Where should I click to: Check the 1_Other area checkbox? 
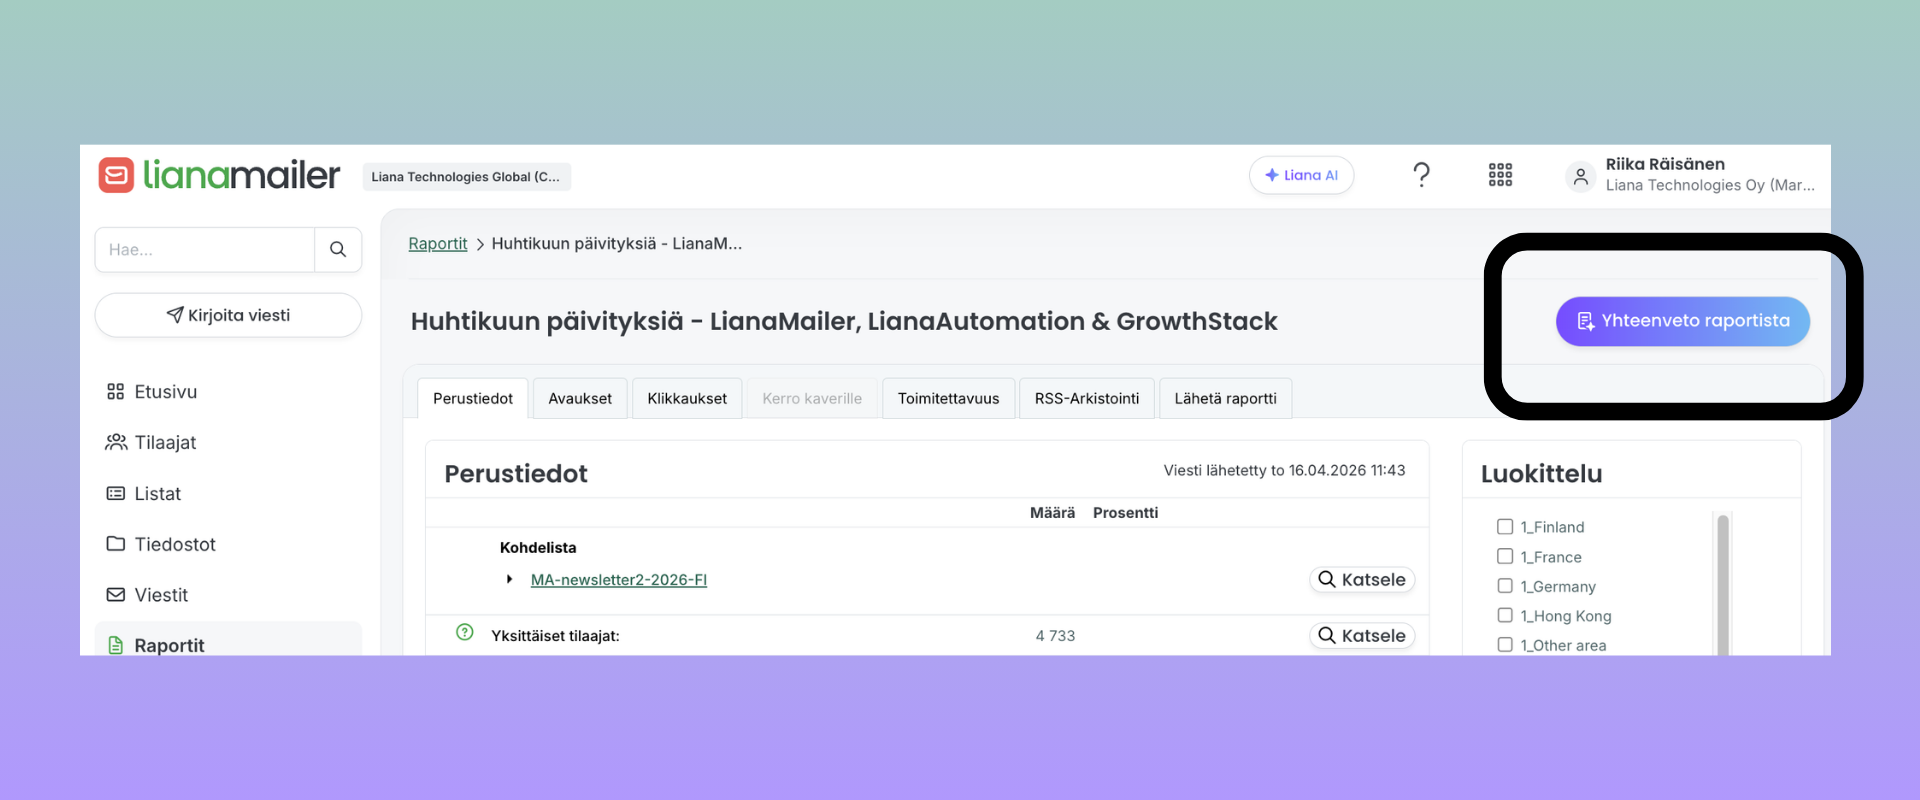pyautogui.click(x=1505, y=645)
